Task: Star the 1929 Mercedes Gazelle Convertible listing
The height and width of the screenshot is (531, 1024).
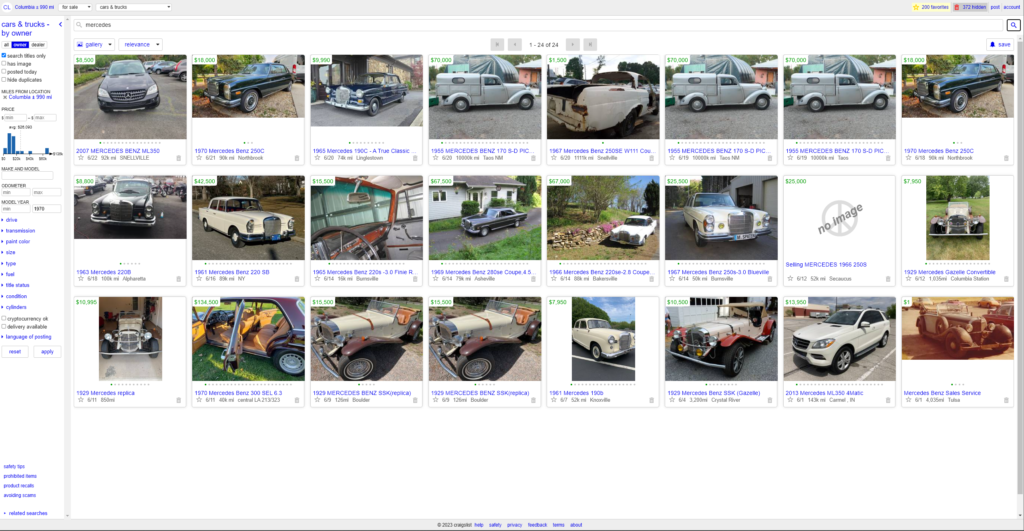Action: coord(908,279)
